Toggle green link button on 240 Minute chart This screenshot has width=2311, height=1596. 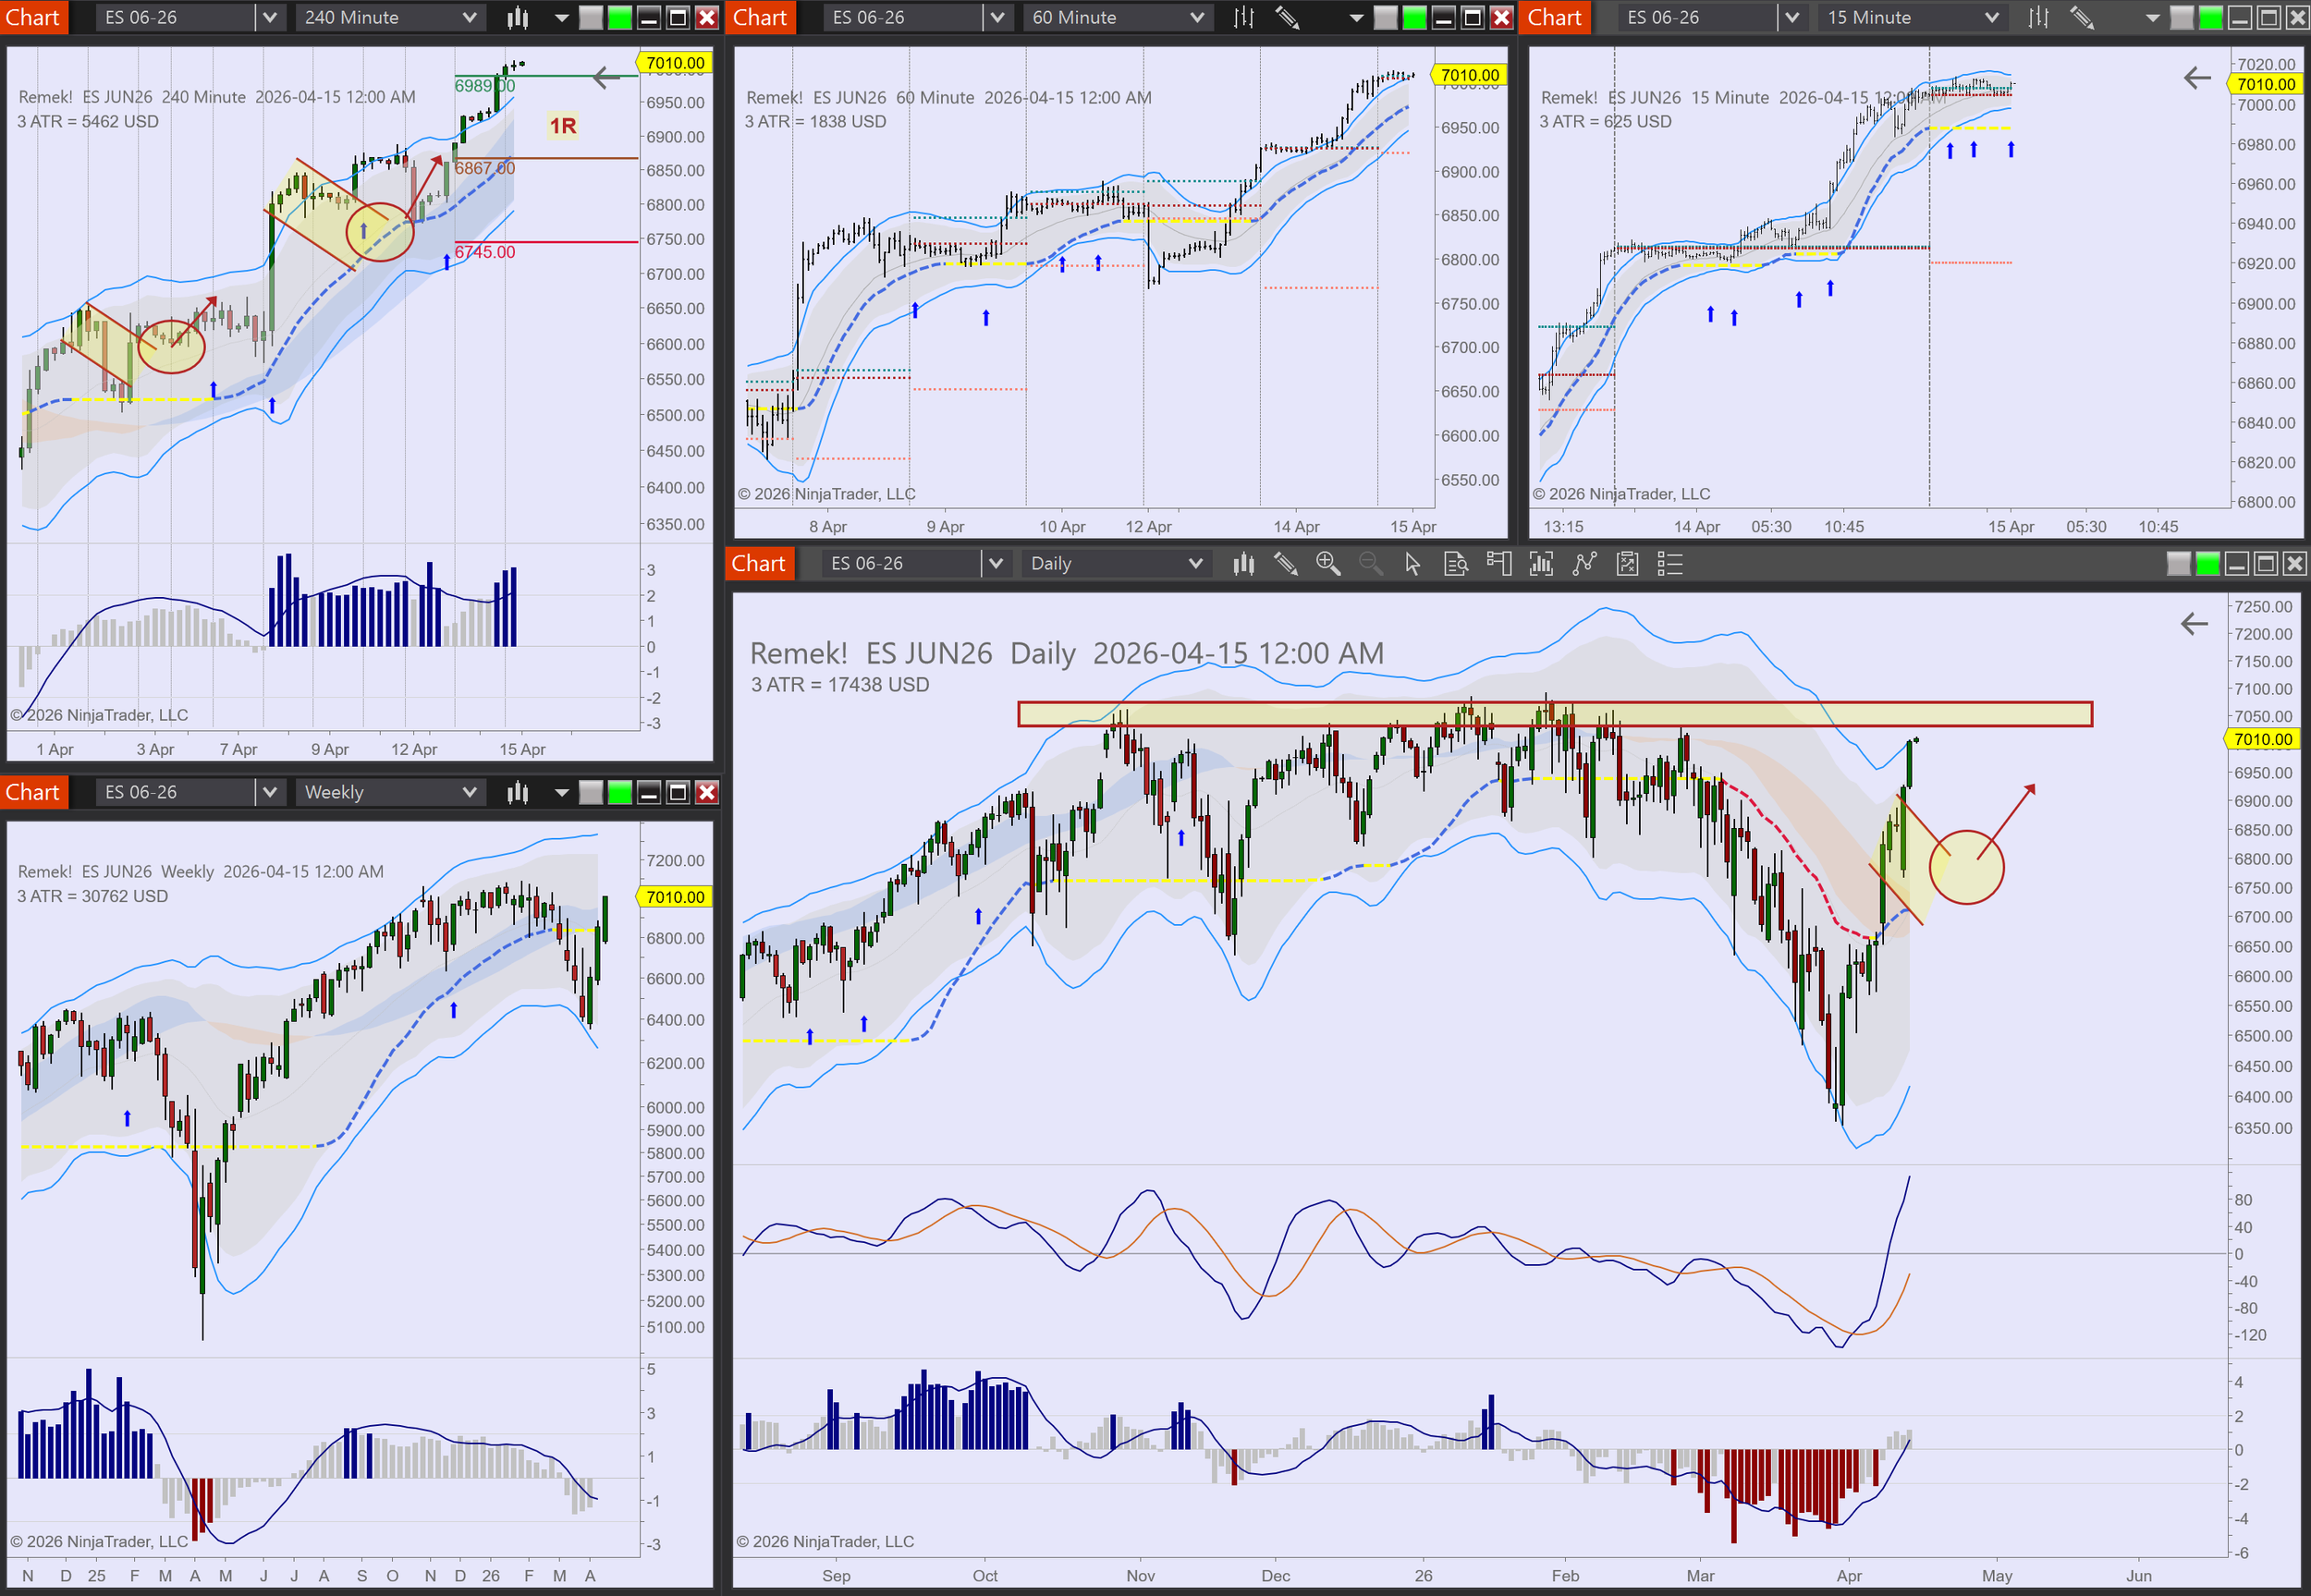click(x=620, y=17)
